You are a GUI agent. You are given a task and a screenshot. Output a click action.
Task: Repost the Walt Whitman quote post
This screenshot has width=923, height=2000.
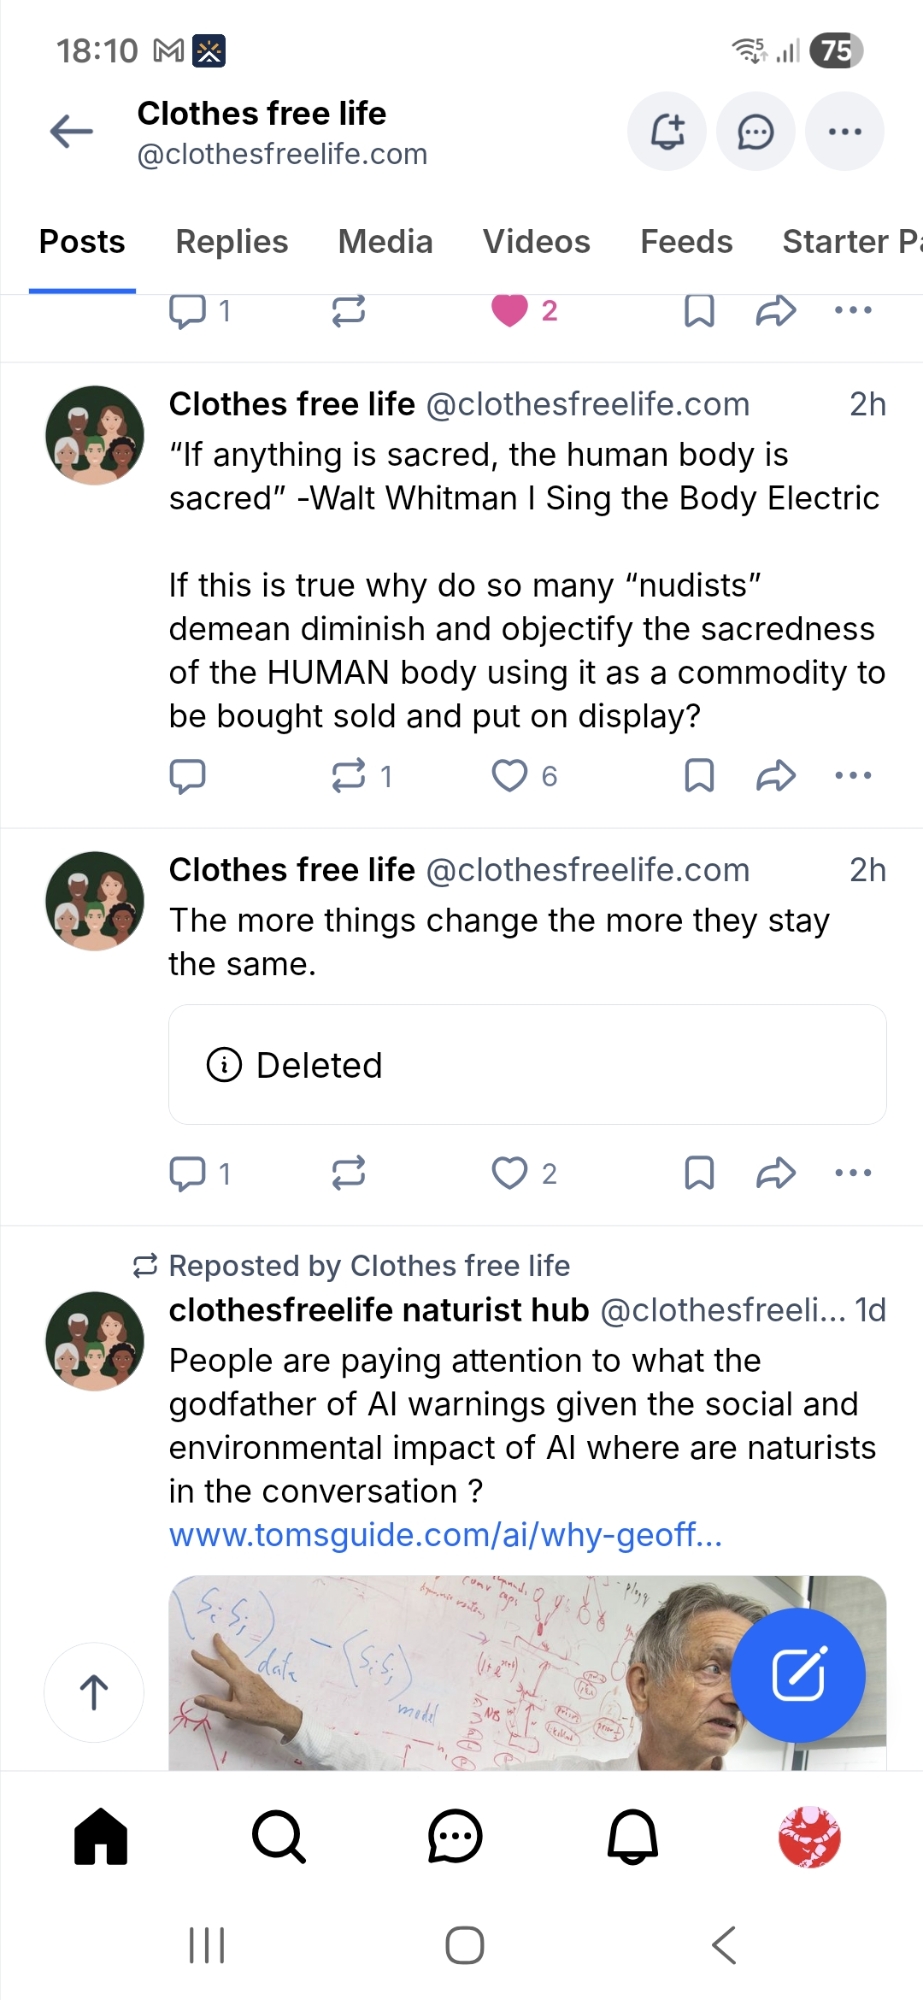click(349, 776)
